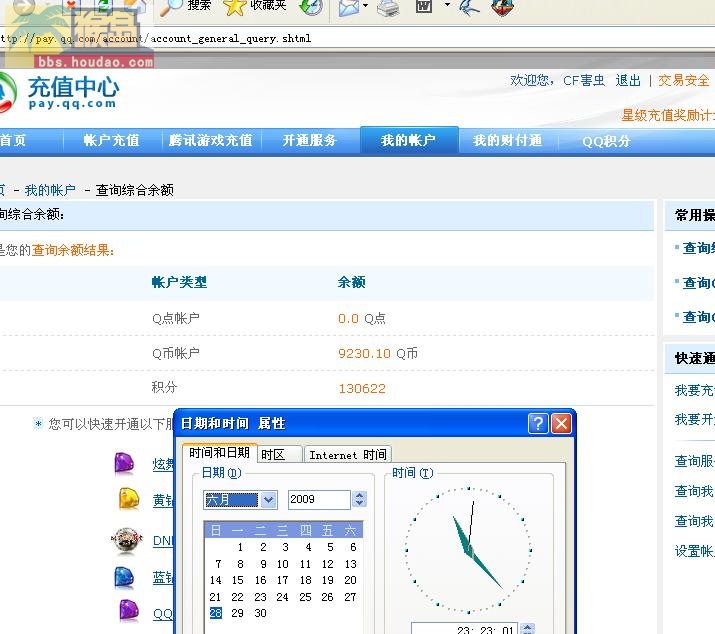Viewport: 715px width, 634px height.
Task: Click the Q点帐户 row label
Action: pos(176,318)
